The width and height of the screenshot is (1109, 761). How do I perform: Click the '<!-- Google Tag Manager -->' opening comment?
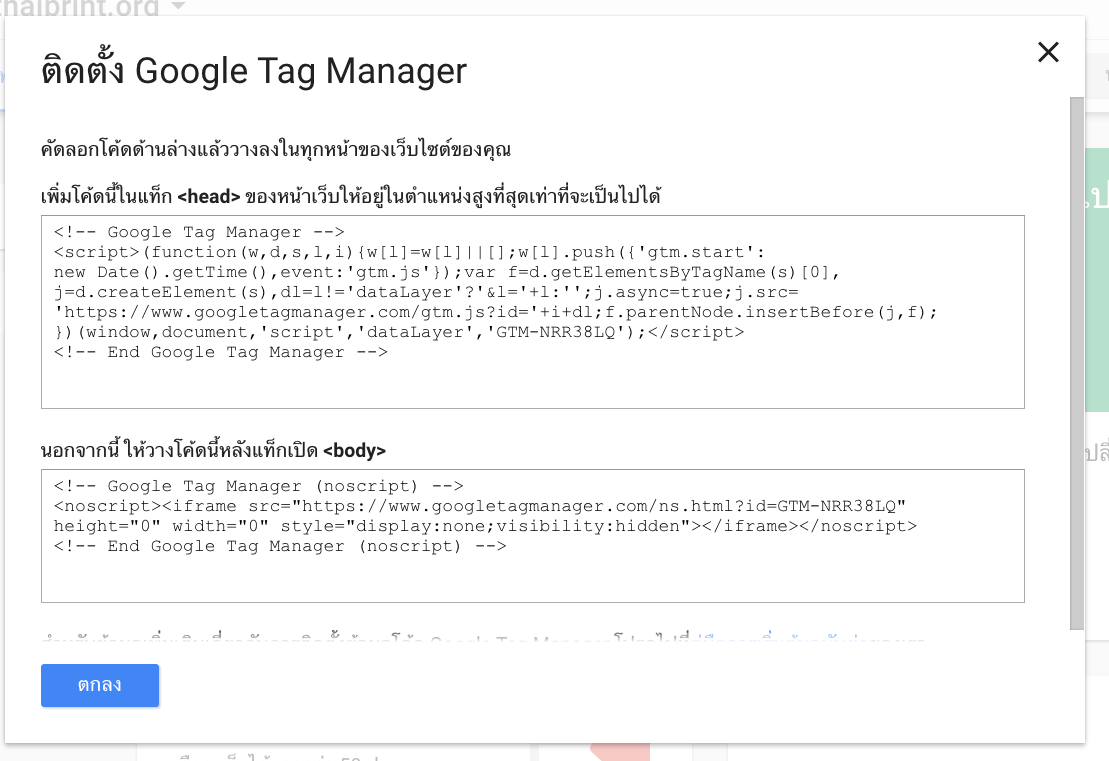point(199,232)
